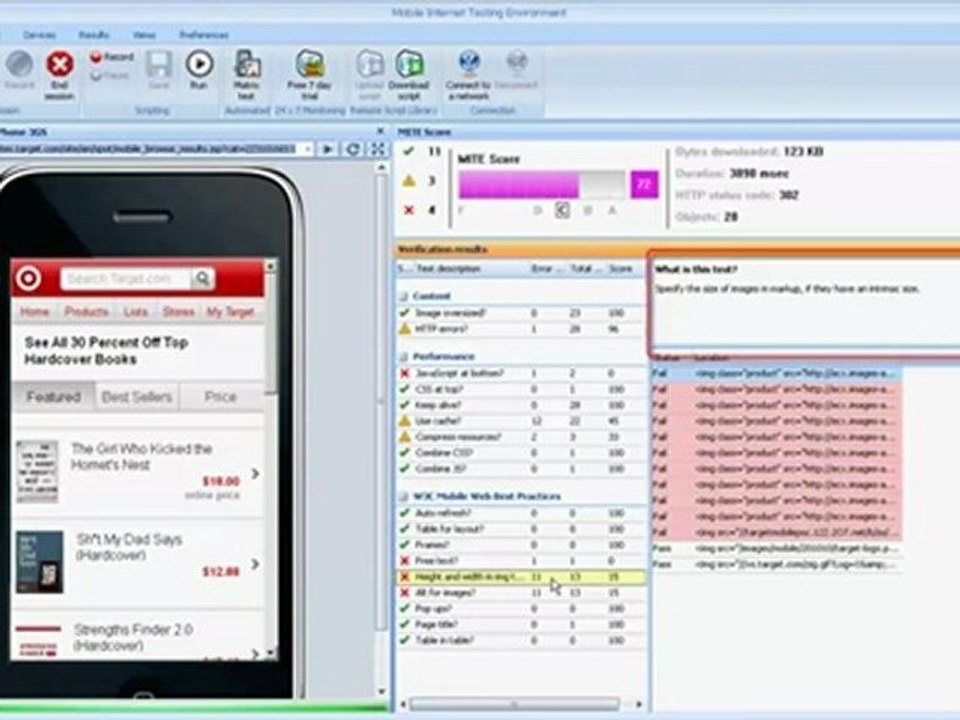Select the Compress resources? test row
Image resolution: width=960 pixels, height=720 pixels.
520,437
